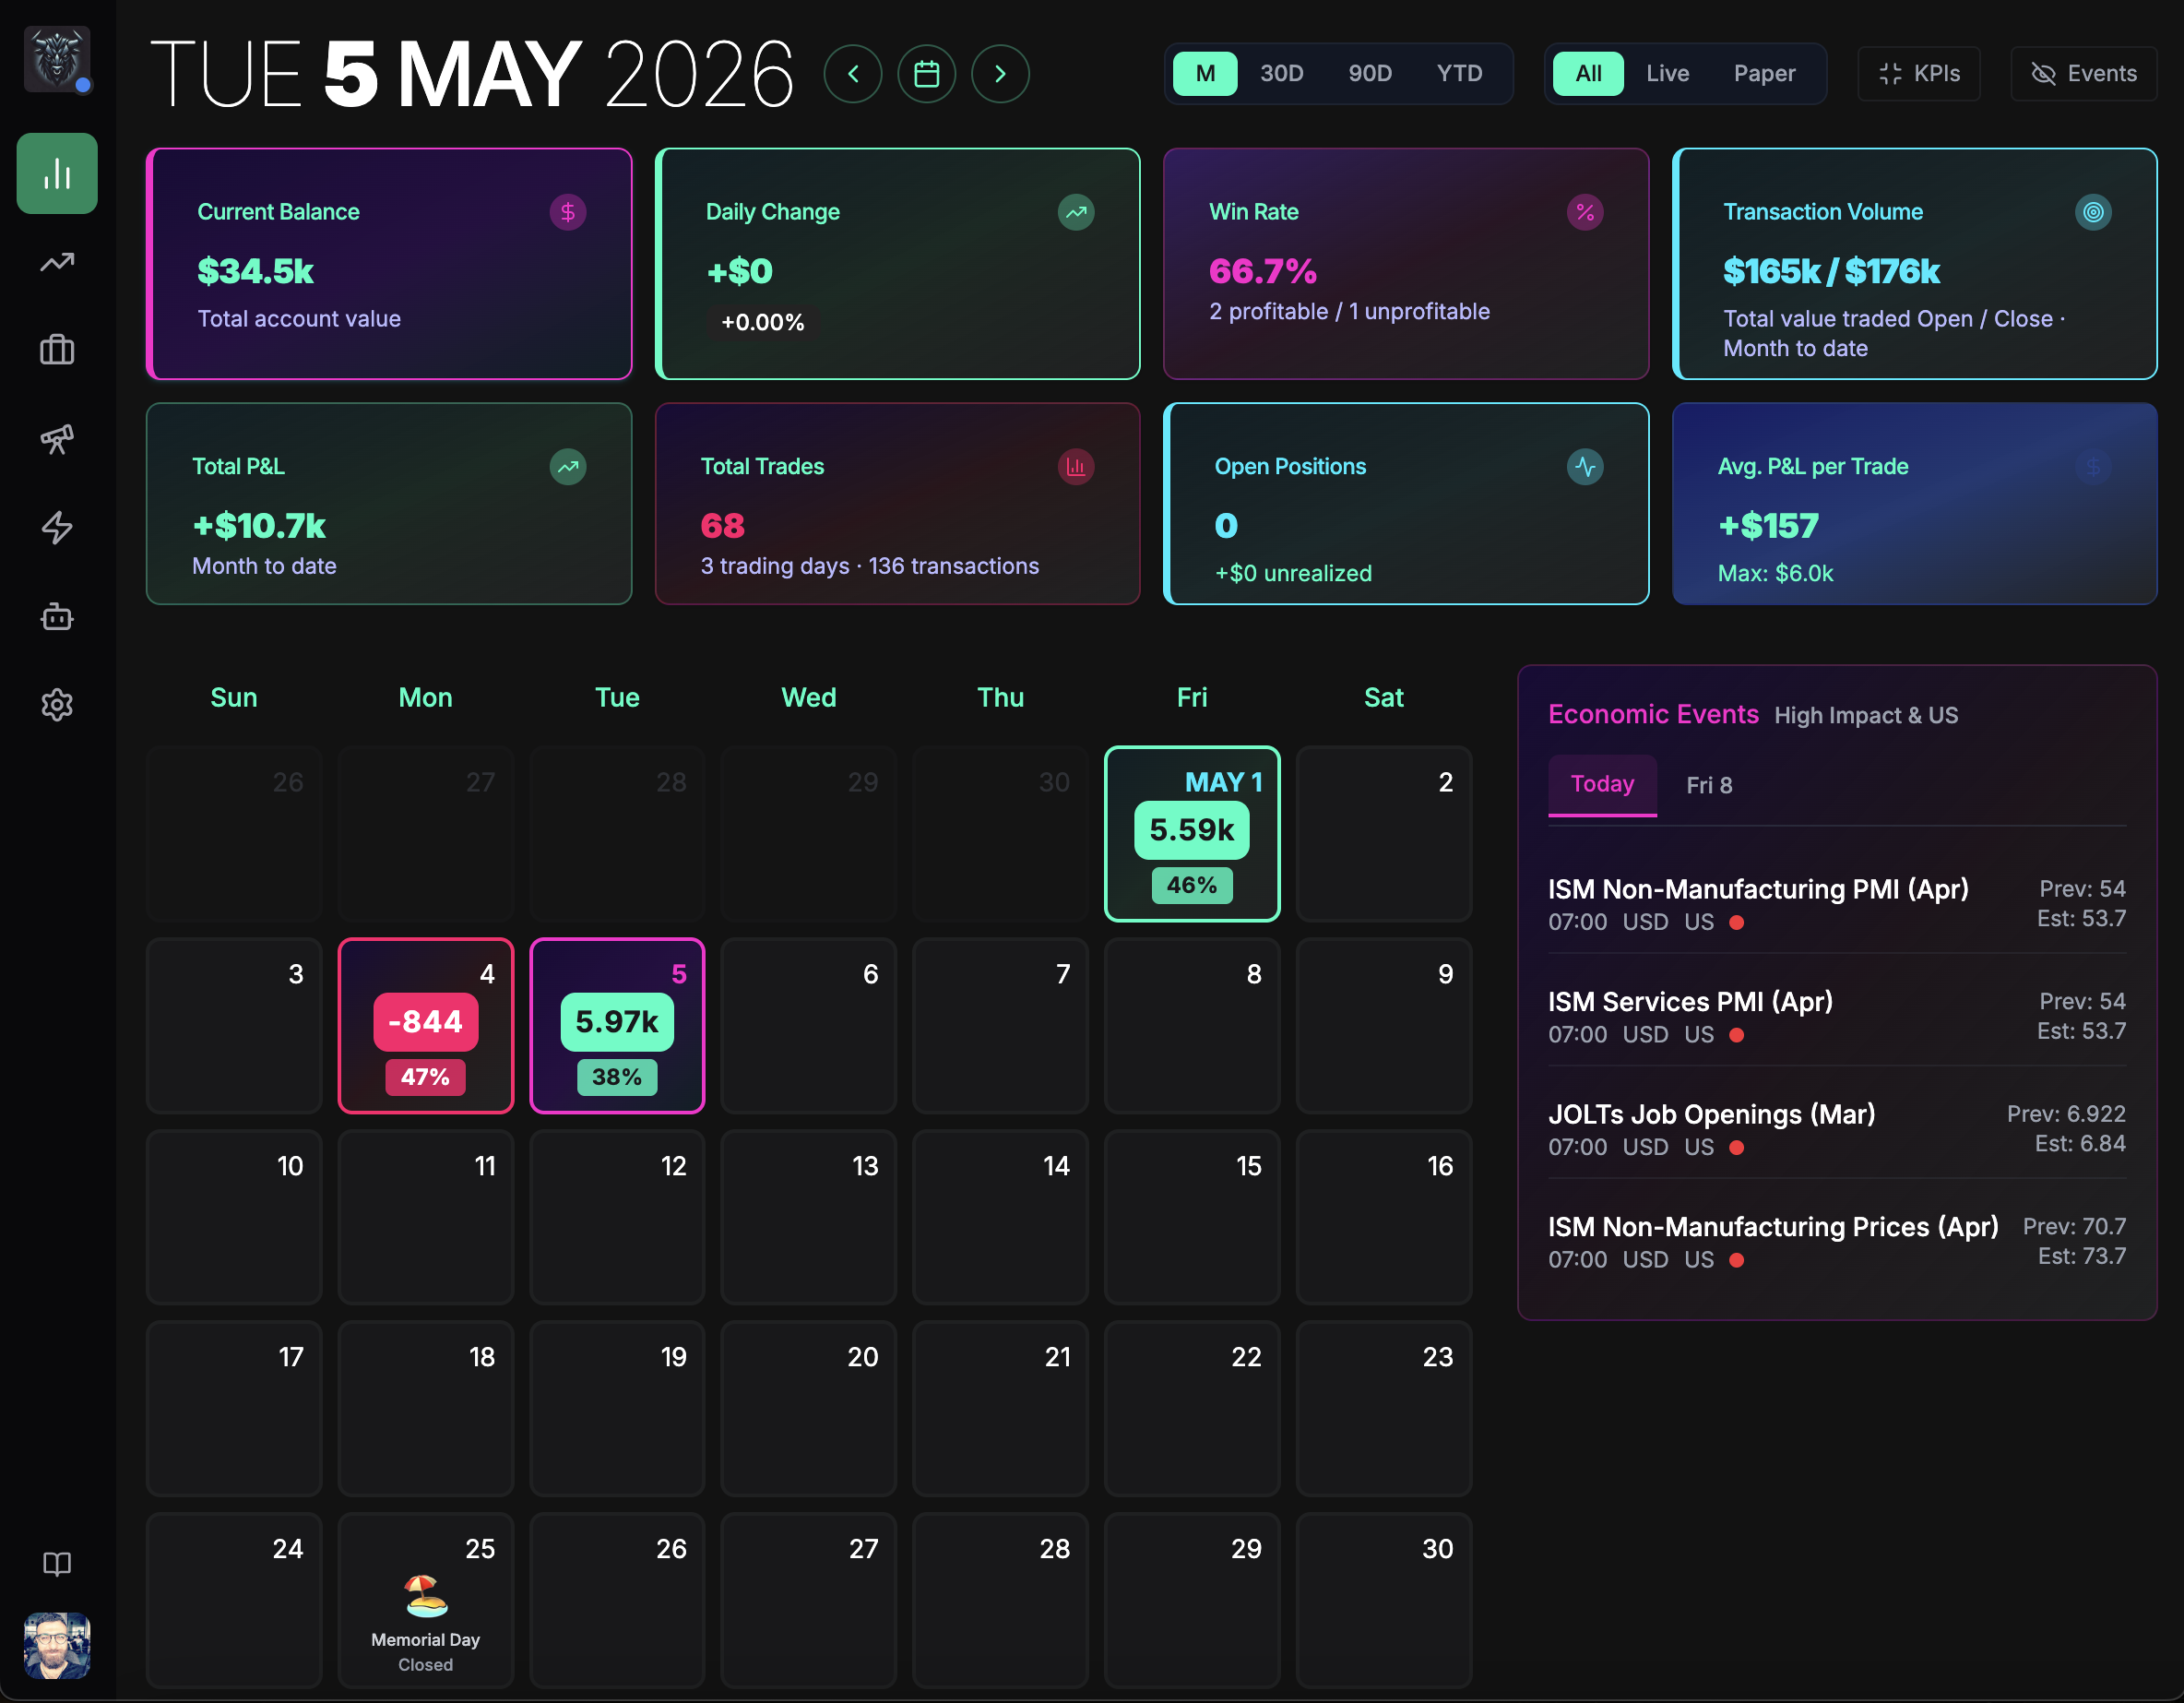Screen dimensions: 2184x1703
Task: Open the settings gear sidebar icon
Action: coord(57,705)
